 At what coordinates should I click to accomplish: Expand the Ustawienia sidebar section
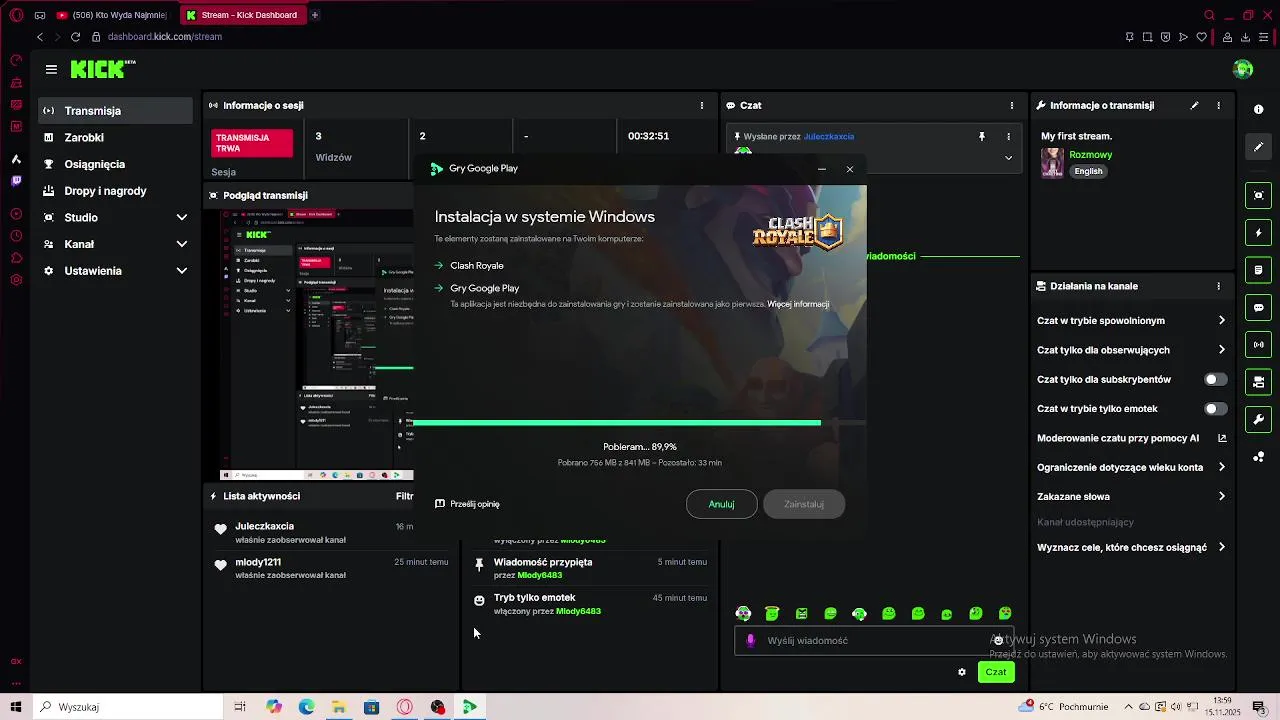(x=115, y=271)
